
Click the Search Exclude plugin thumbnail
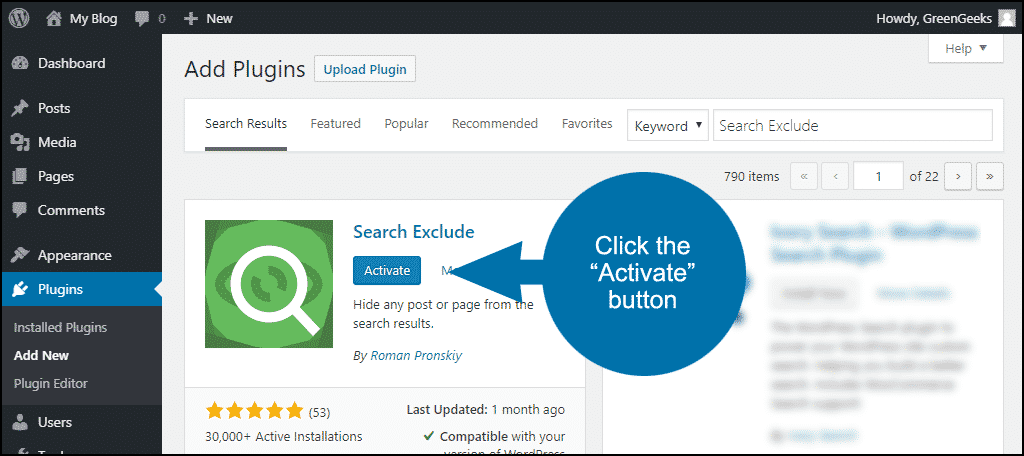pos(269,284)
